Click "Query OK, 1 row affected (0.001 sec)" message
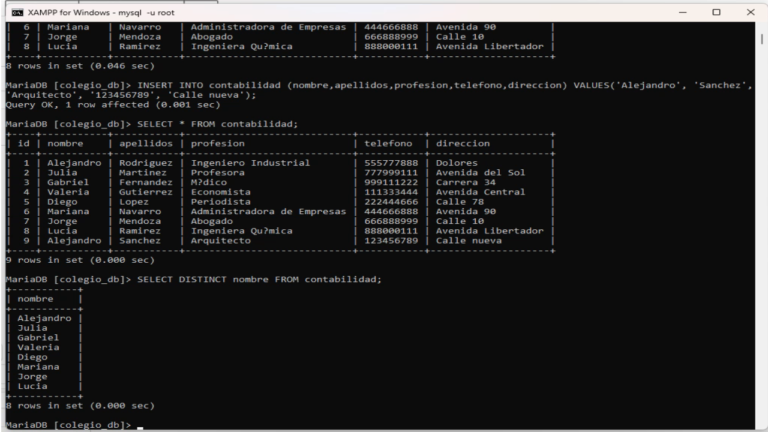The image size is (768, 432). pos(113,104)
